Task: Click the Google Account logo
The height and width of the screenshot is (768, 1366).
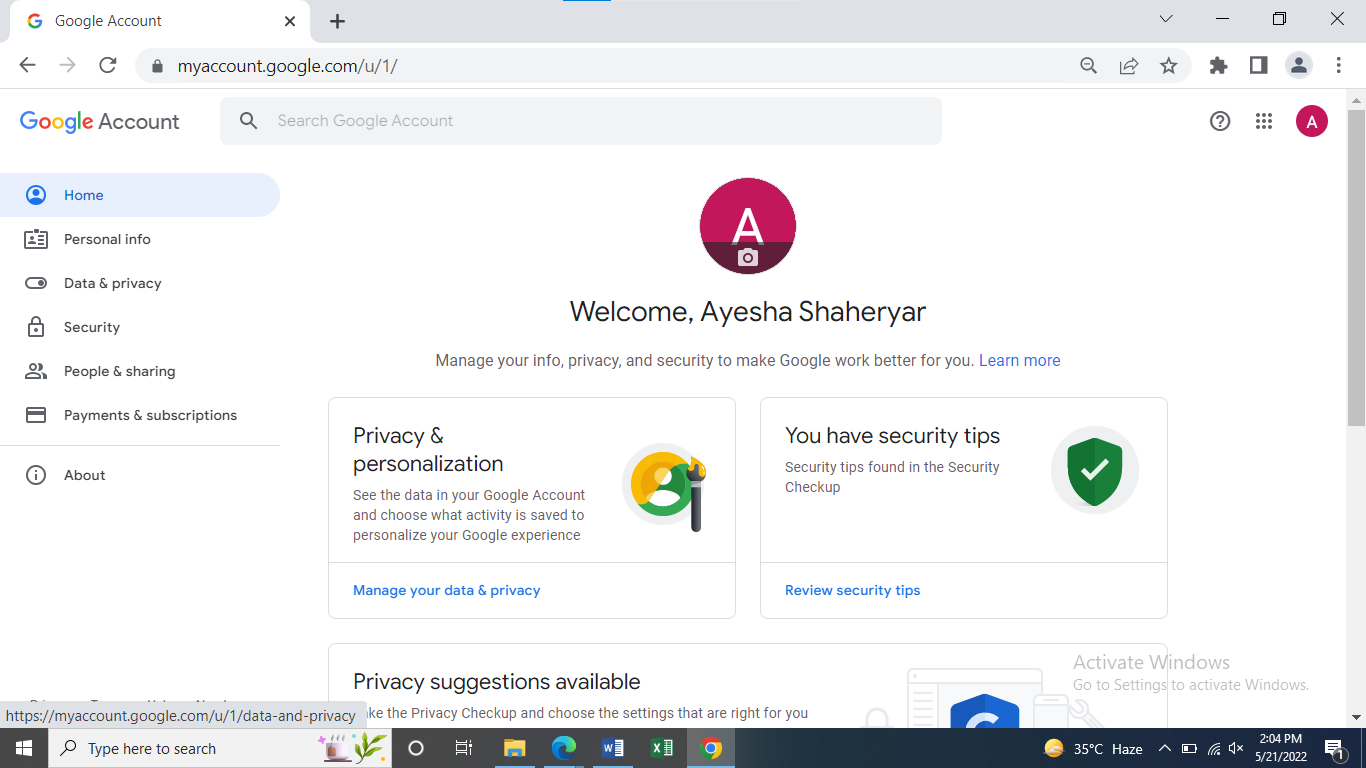Action: (100, 122)
